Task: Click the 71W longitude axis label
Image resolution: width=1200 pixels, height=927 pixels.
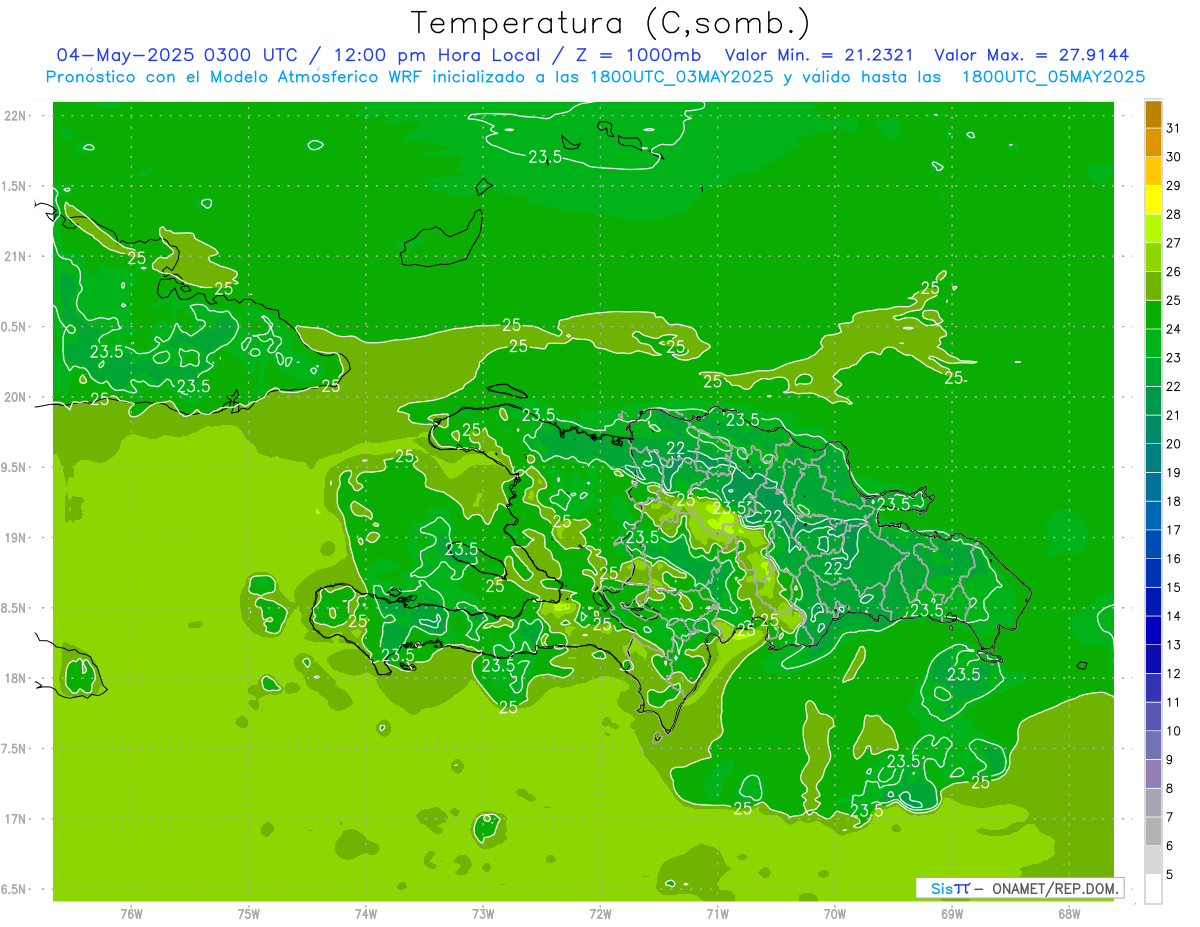Action: tap(717, 913)
